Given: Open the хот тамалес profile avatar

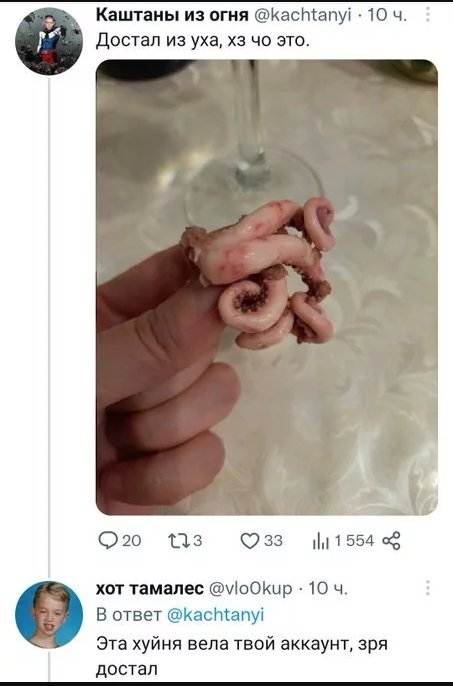Looking at the screenshot, I should point(49,615).
